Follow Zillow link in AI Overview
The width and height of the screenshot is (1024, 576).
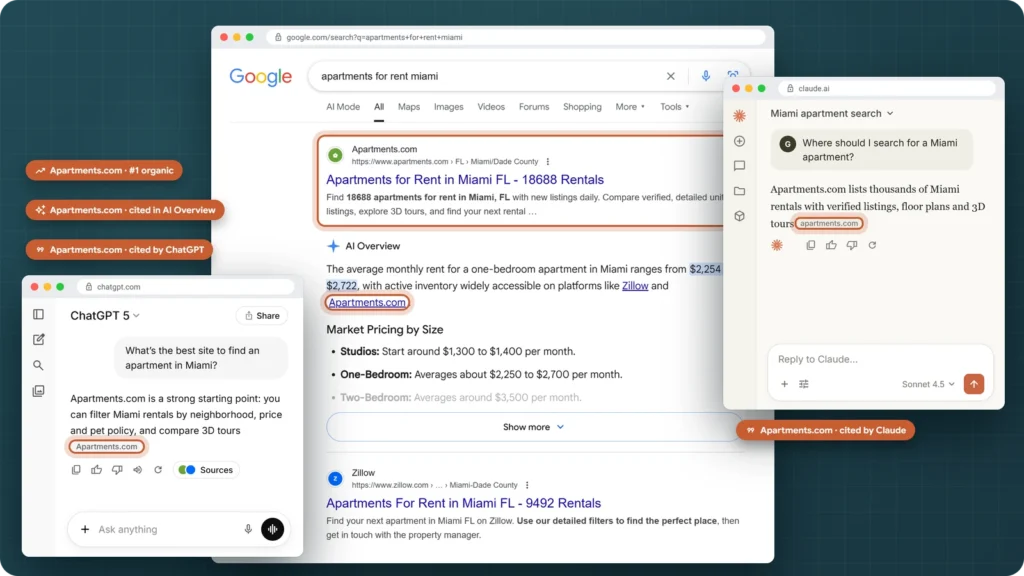[x=635, y=285]
